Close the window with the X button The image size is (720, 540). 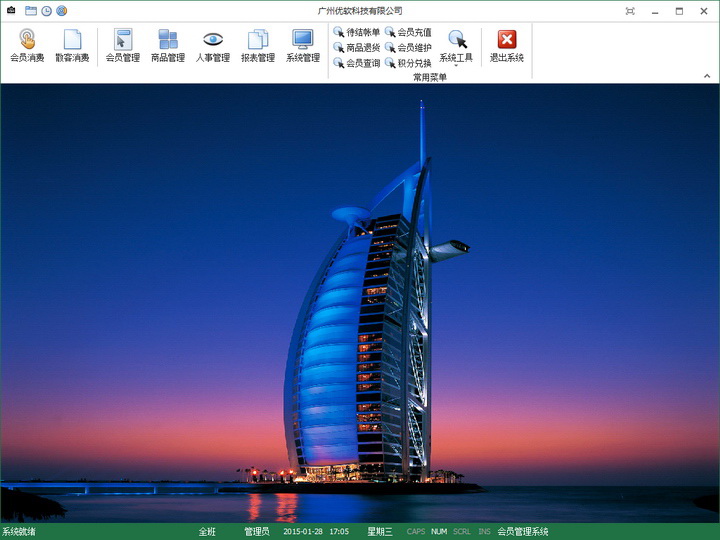(x=703, y=11)
